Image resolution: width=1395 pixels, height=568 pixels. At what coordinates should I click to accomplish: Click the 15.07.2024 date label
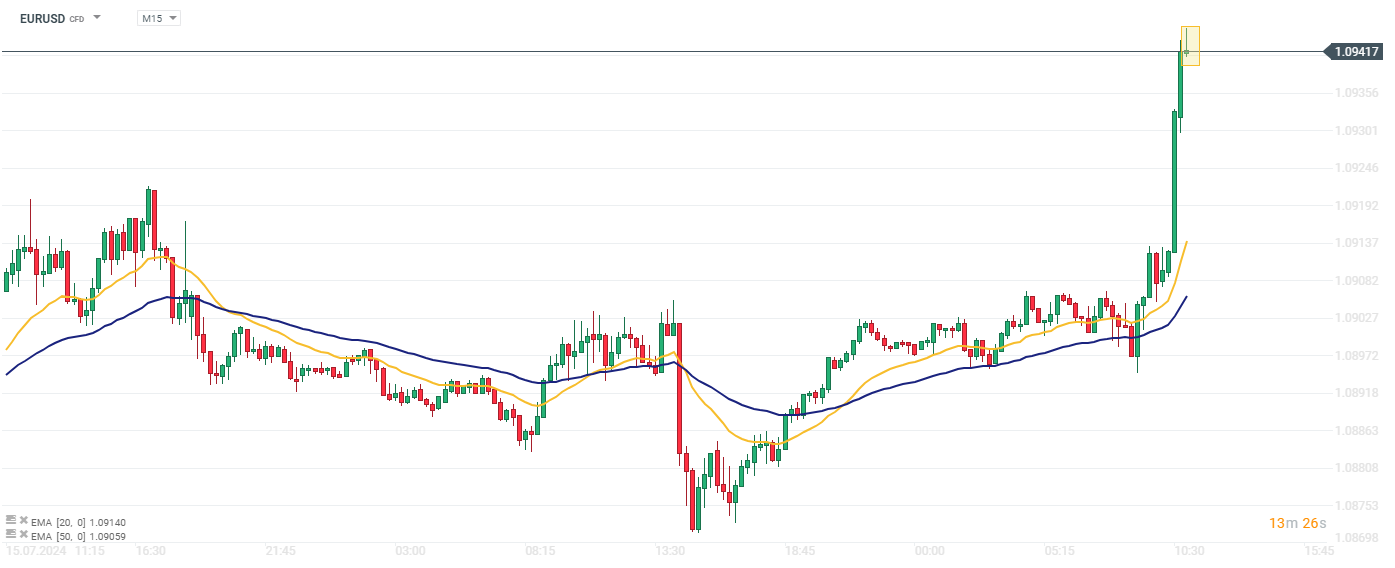click(x=34, y=551)
